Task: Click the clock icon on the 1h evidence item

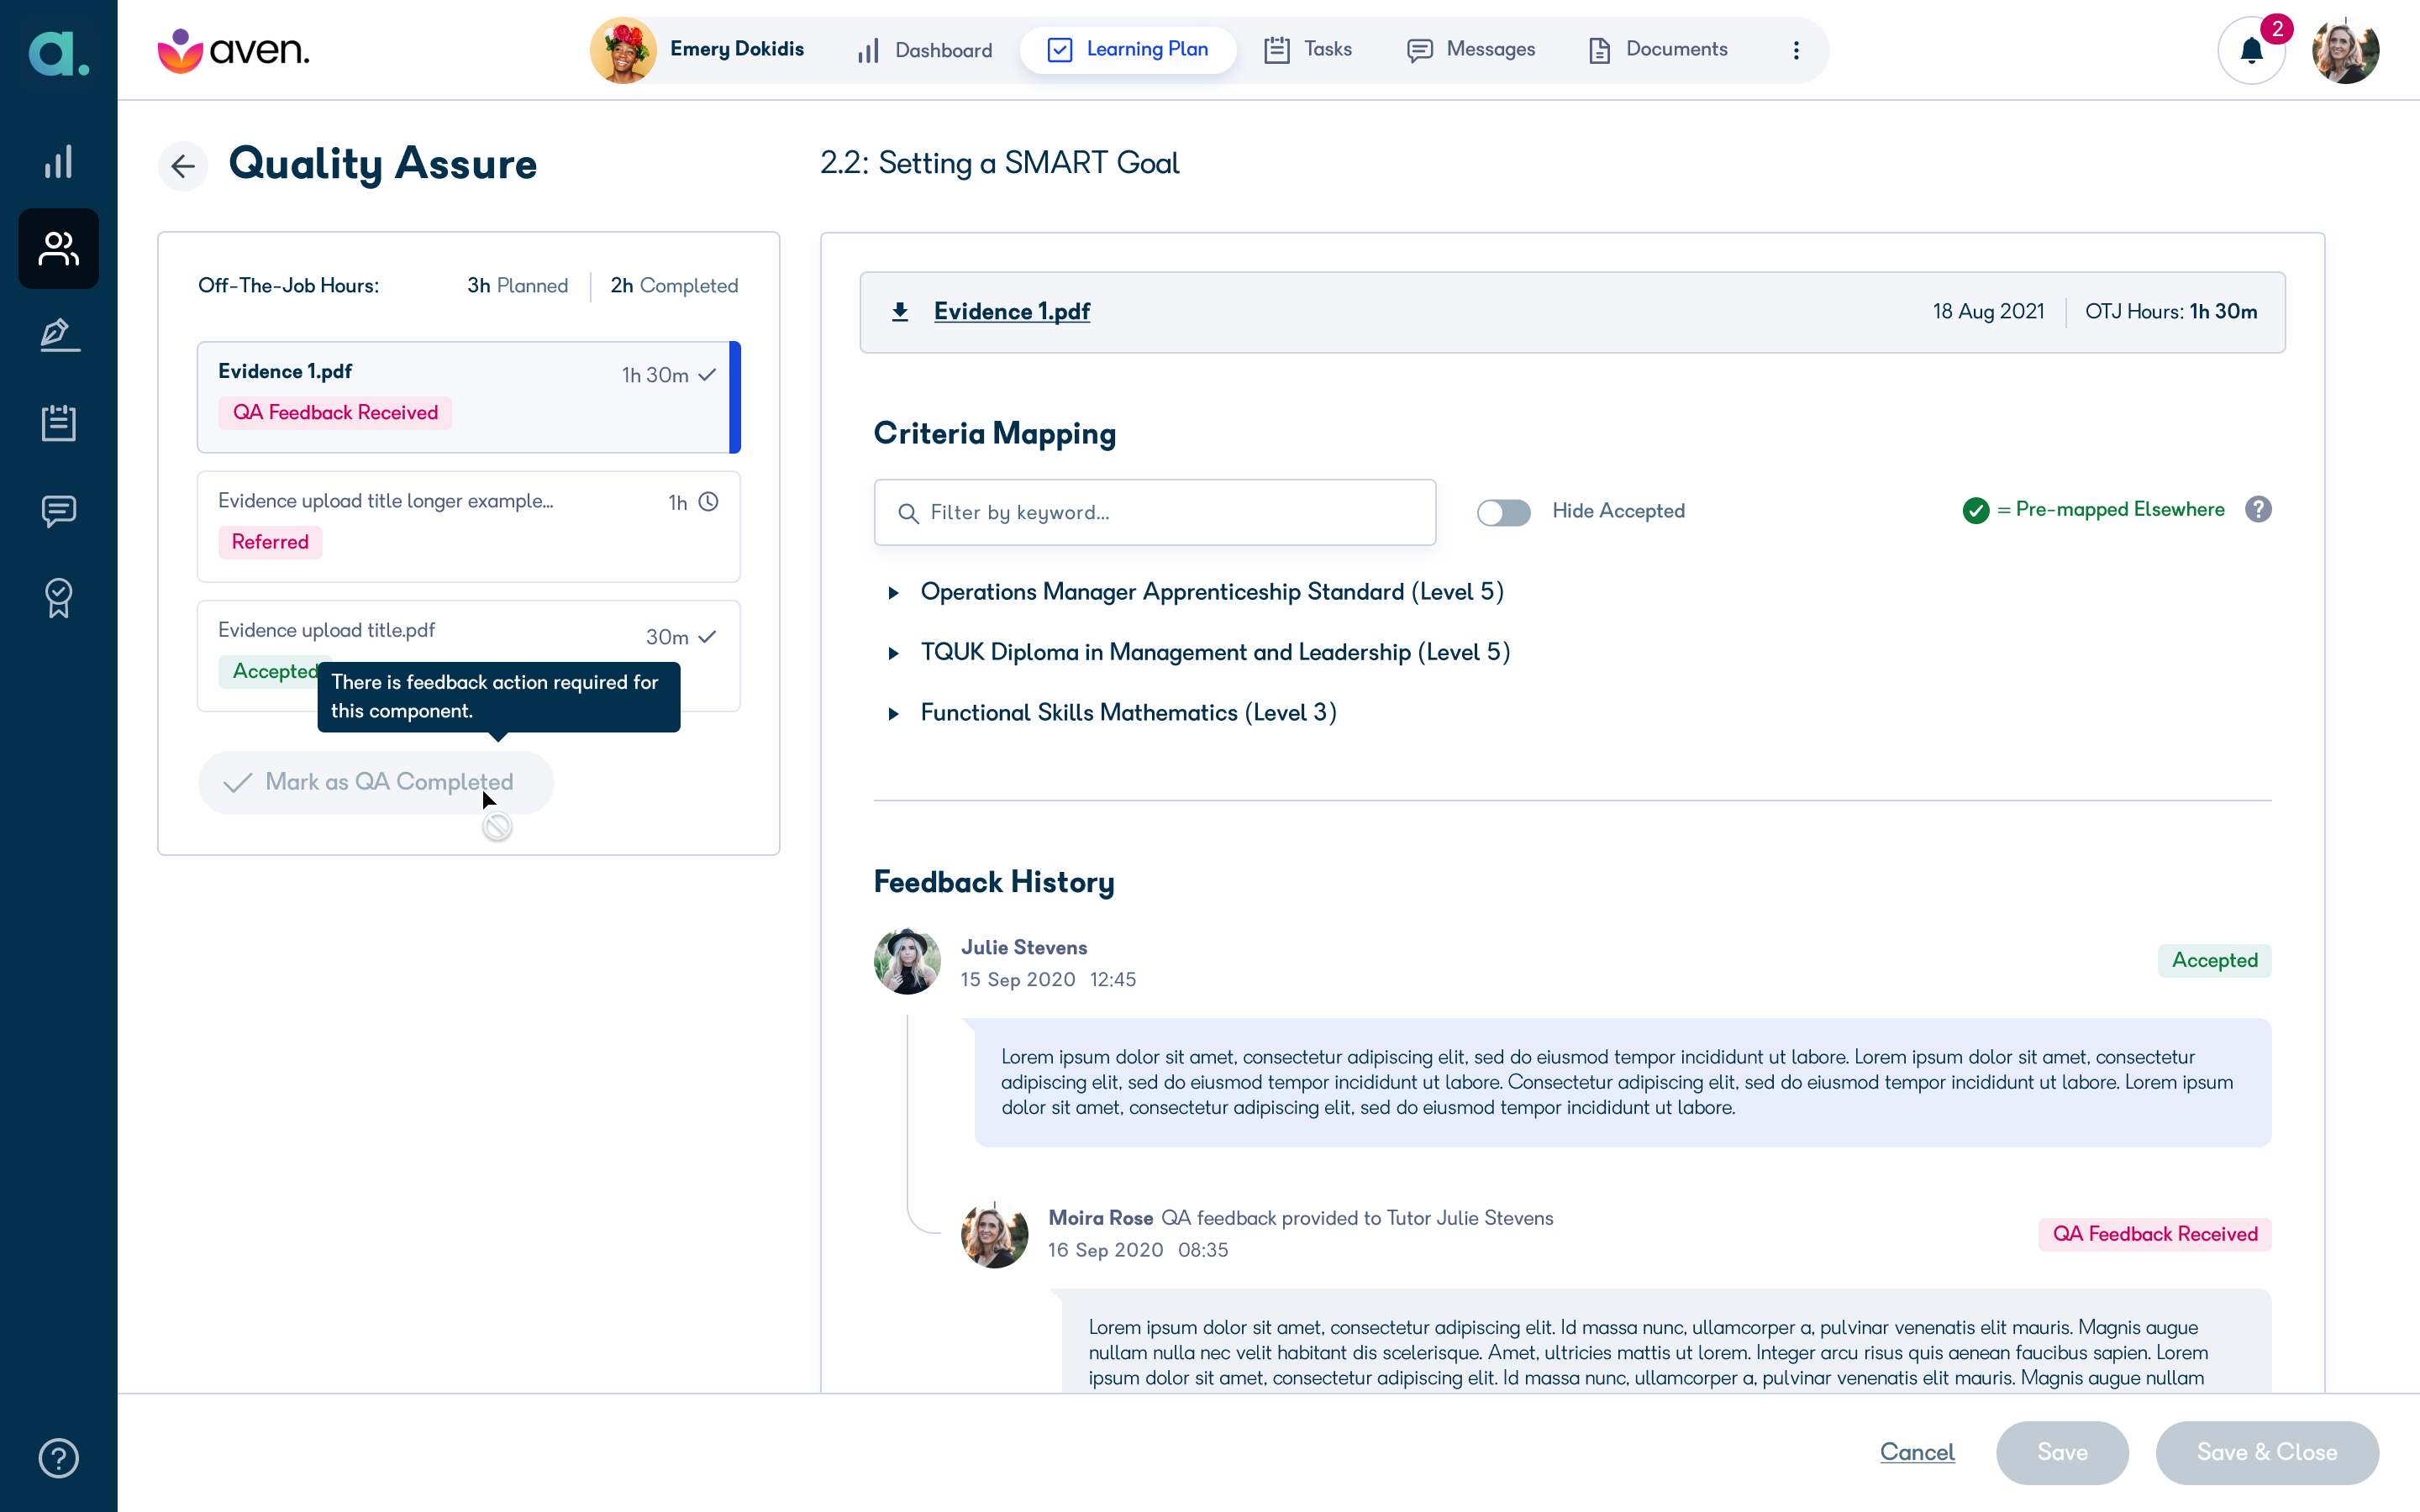Action: [x=708, y=502]
